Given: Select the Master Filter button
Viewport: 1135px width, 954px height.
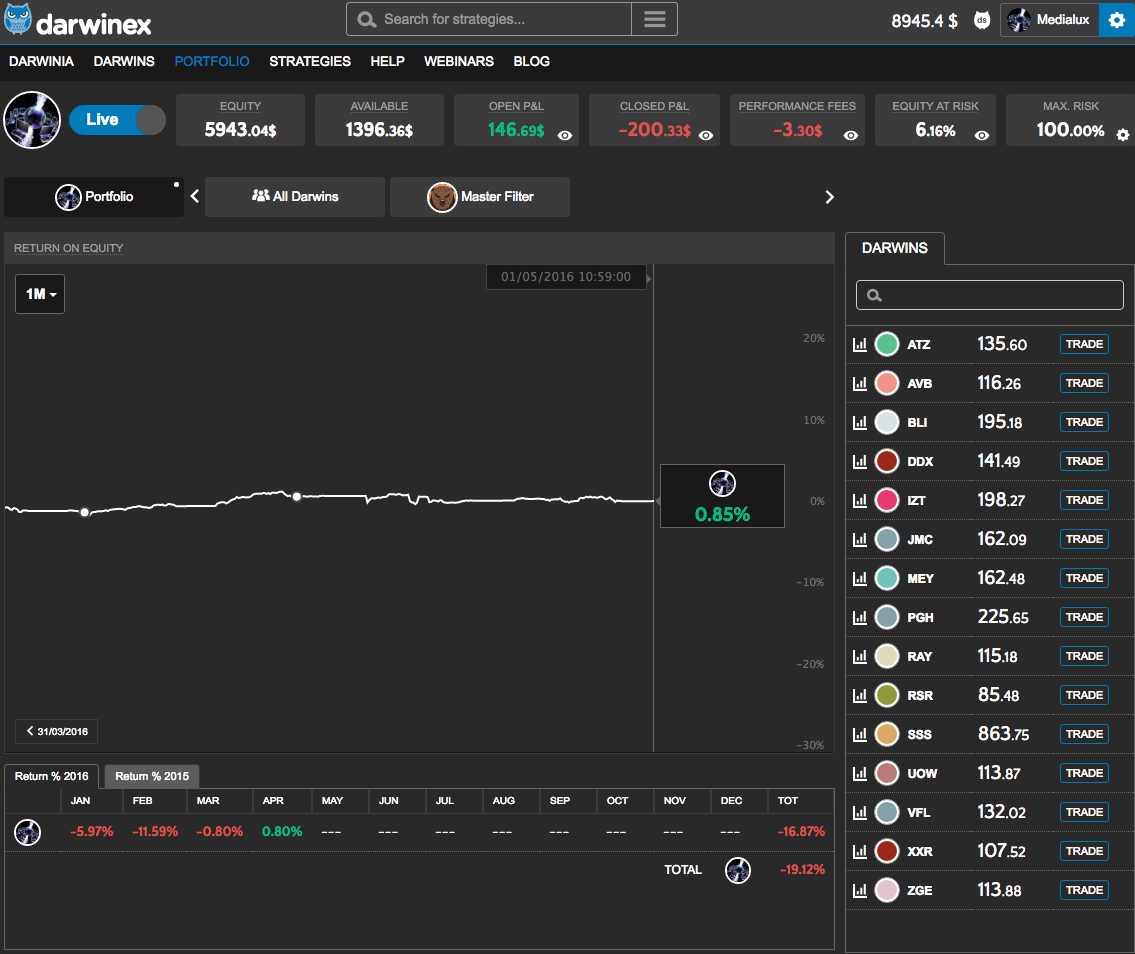Looking at the screenshot, I should tap(480, 197).
